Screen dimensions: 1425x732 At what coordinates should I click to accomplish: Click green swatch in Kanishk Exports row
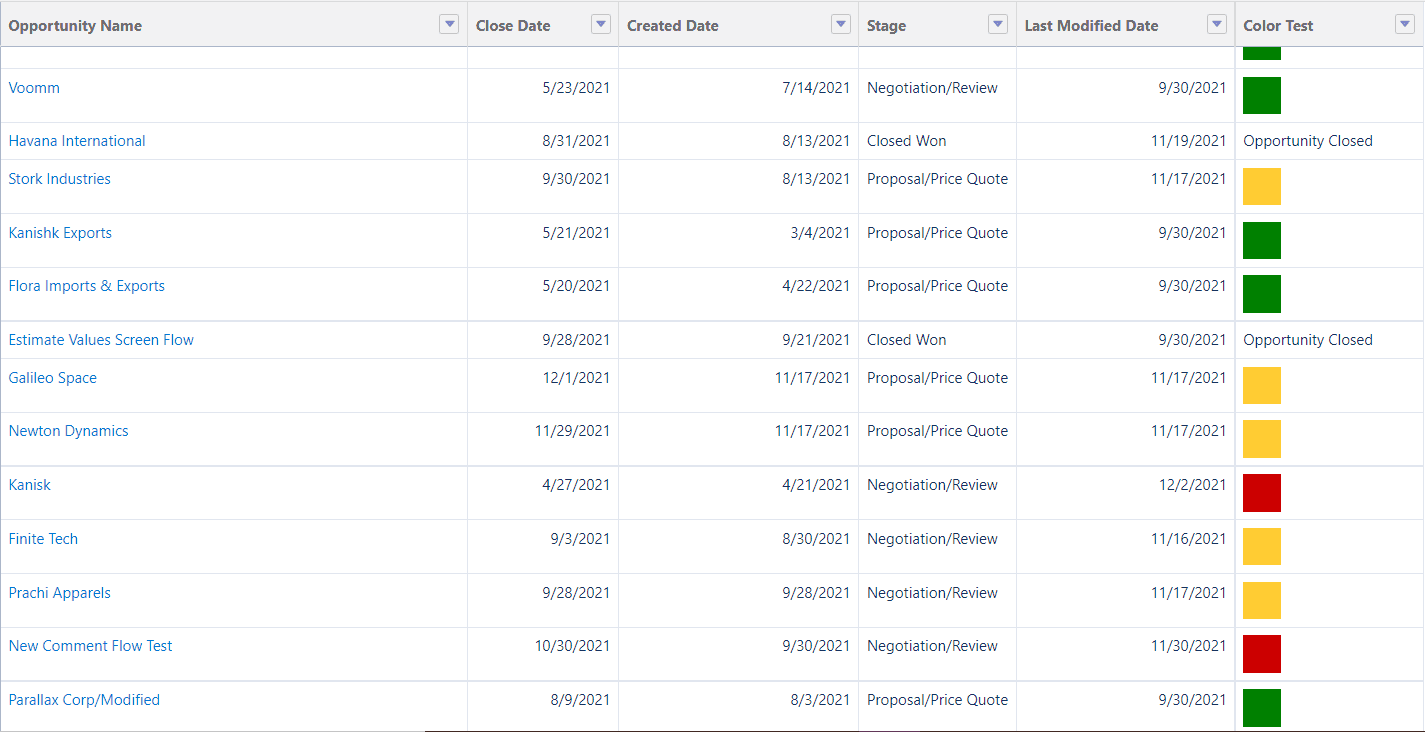[1262, 241]
